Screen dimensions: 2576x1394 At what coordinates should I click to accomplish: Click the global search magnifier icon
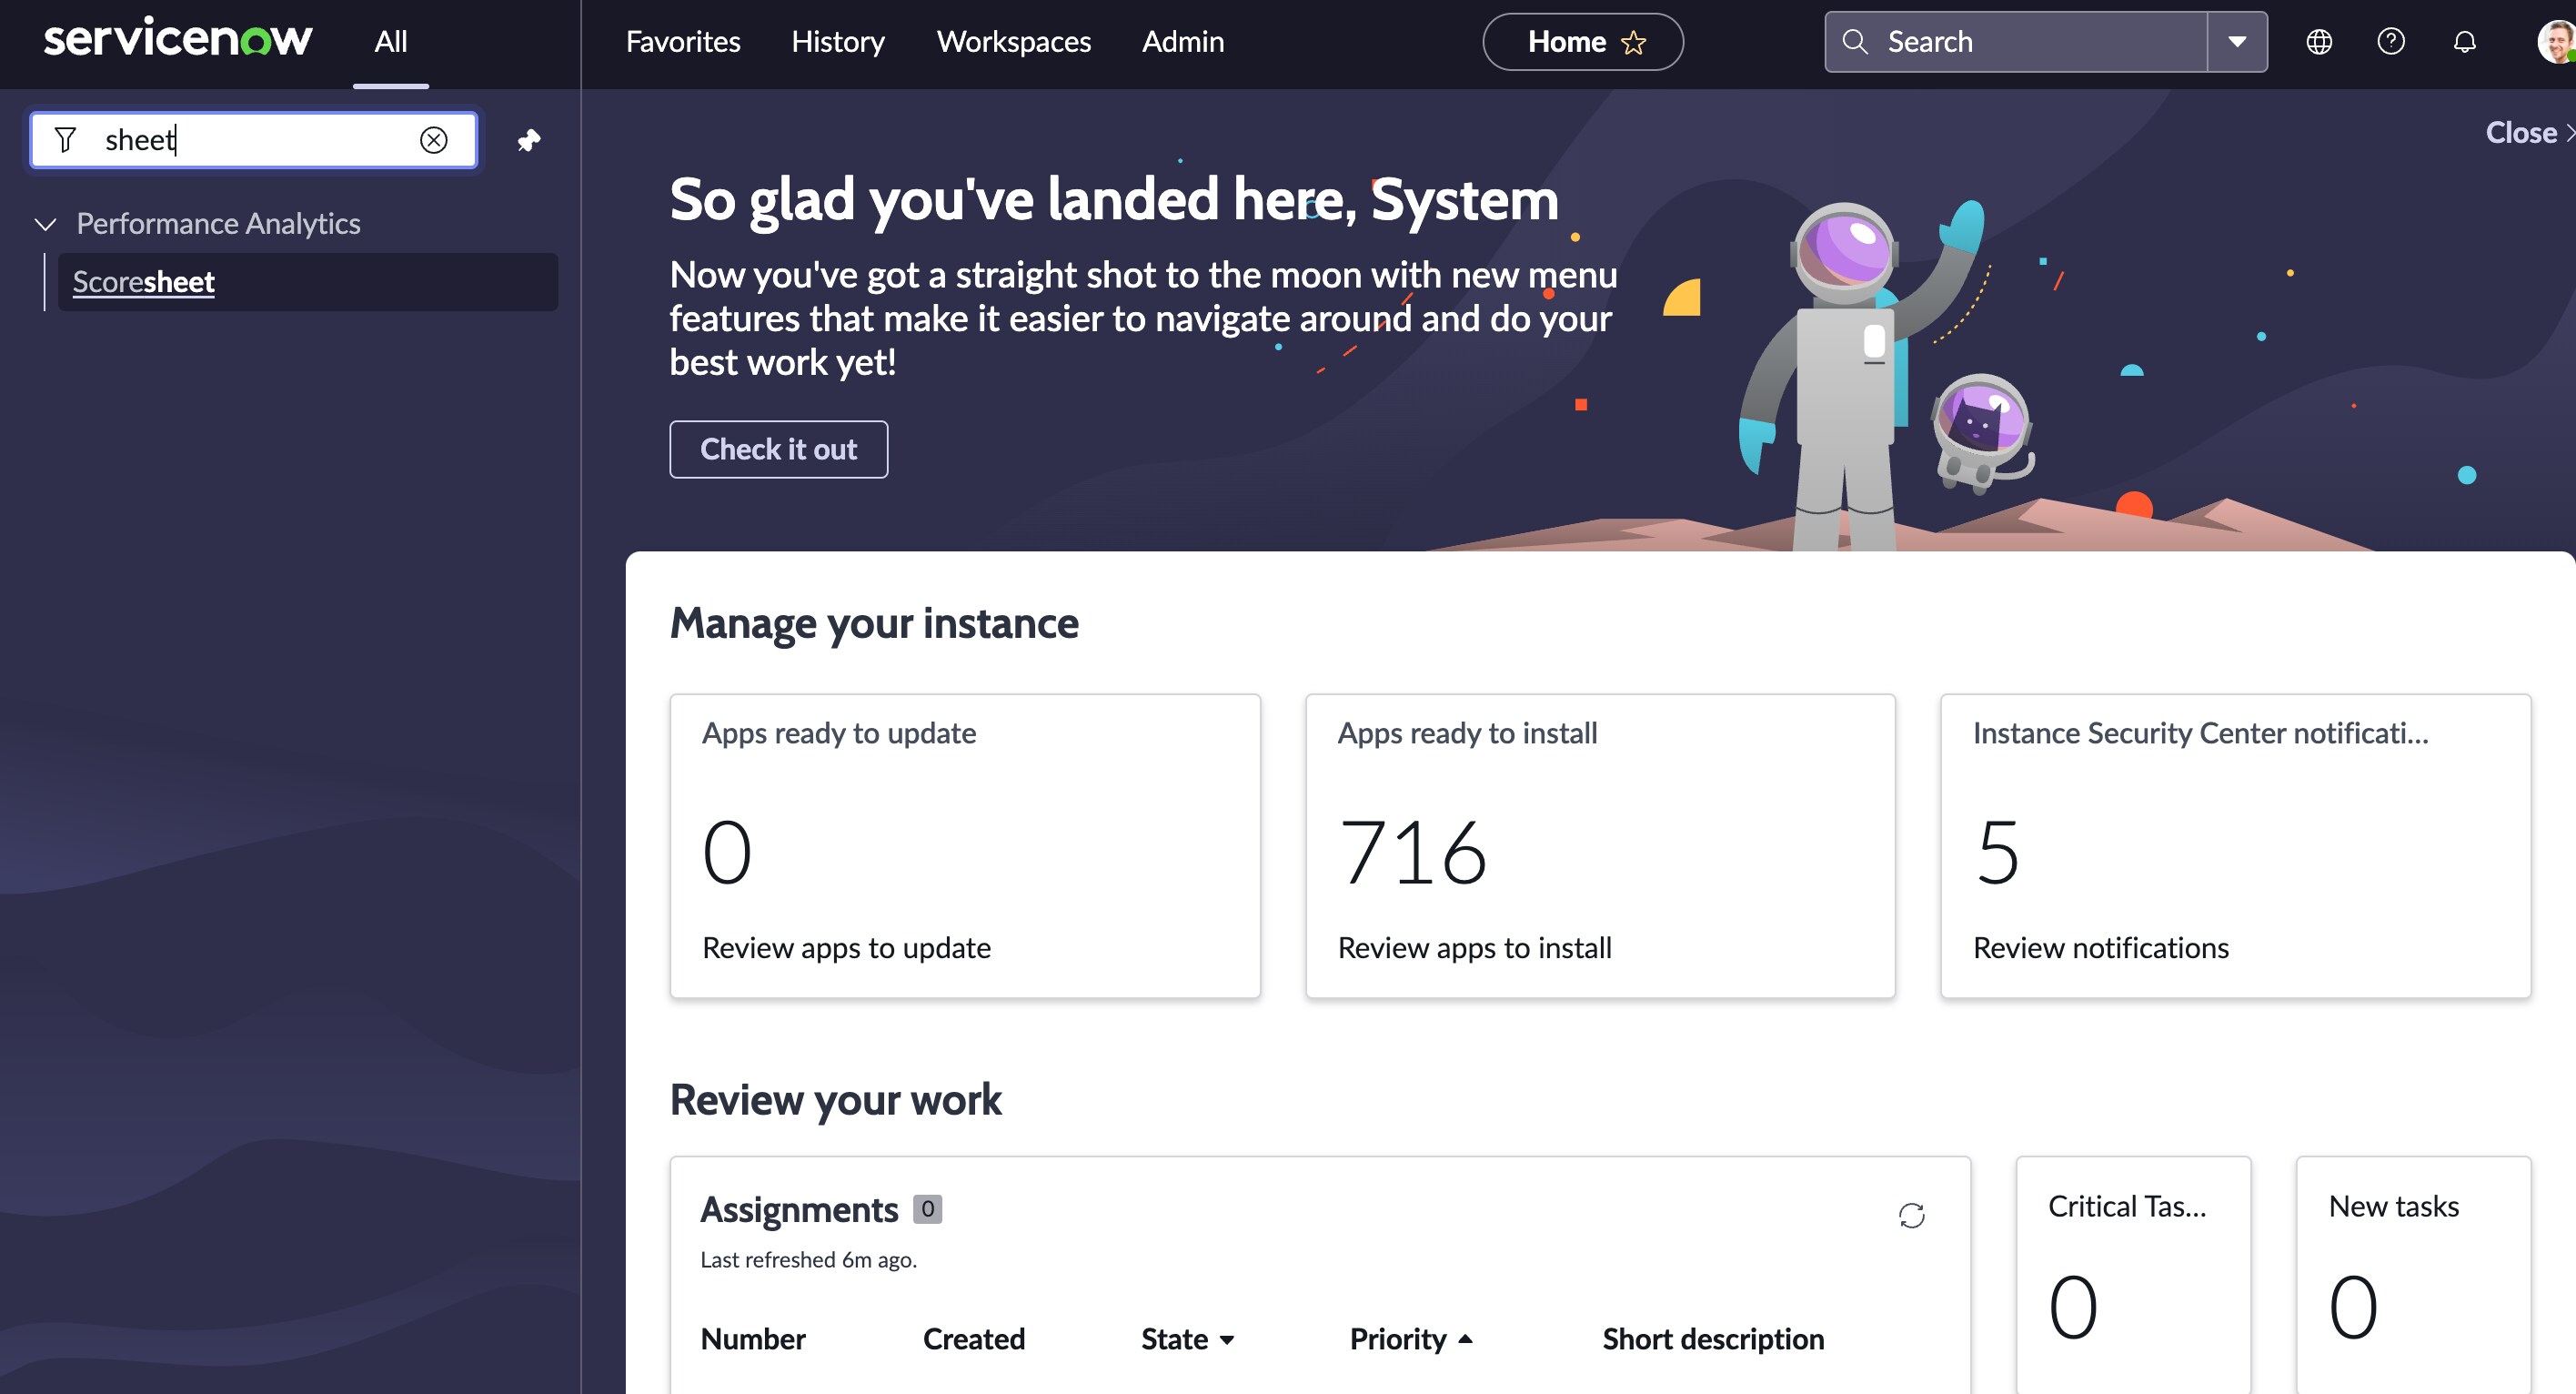pos(1855,41)
